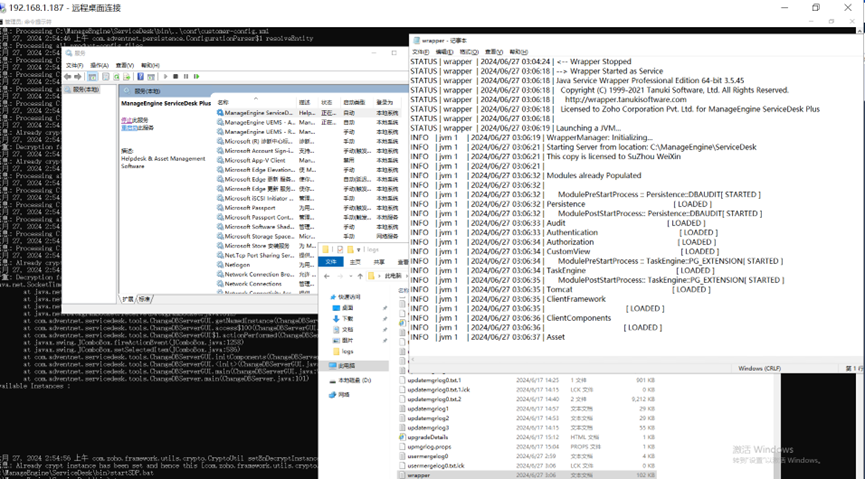
Task: Click File Explorer up-directory arrow
Action: (360, 276)
